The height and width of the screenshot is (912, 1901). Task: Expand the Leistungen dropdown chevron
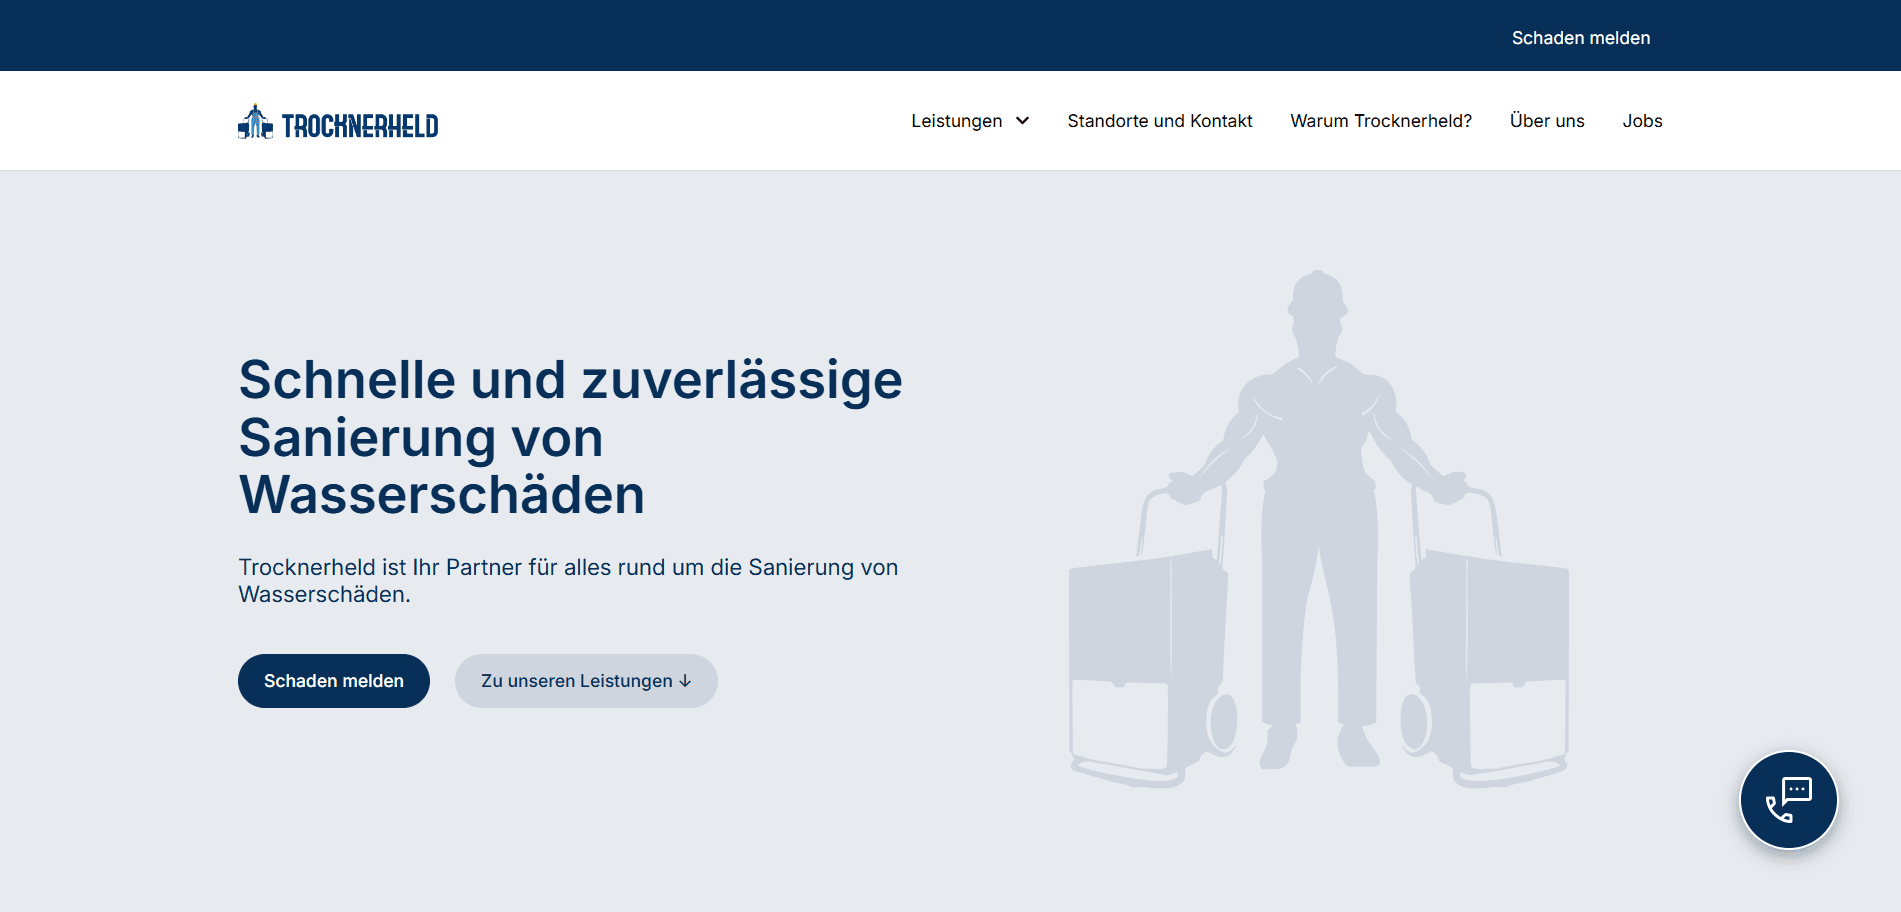(x=1023, y=121)
